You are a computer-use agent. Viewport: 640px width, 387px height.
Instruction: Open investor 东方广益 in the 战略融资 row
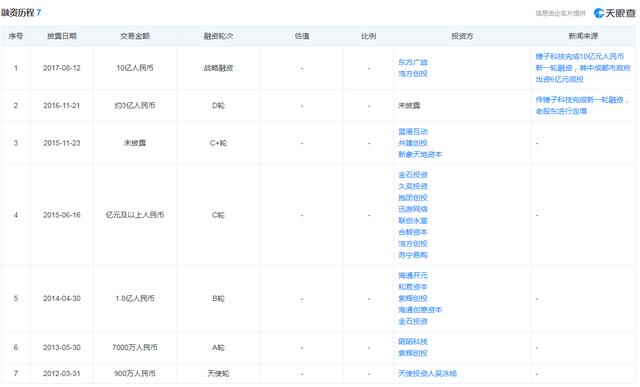[x=413, y=62]
